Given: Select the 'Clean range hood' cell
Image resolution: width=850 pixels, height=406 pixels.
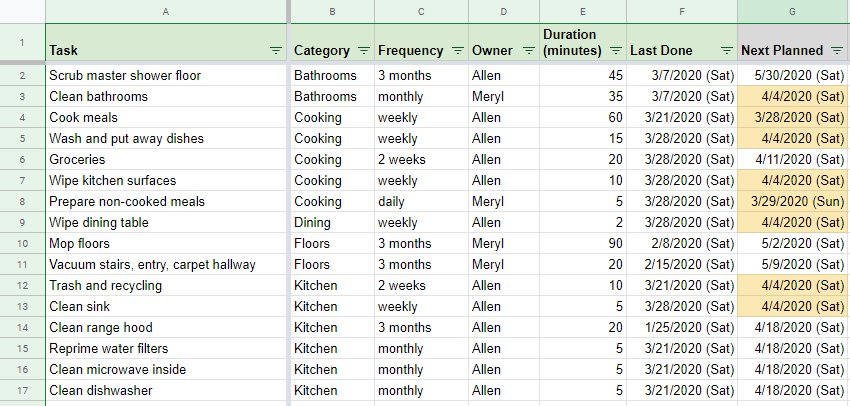Looking at the screenshot, I should click(166, 327).
